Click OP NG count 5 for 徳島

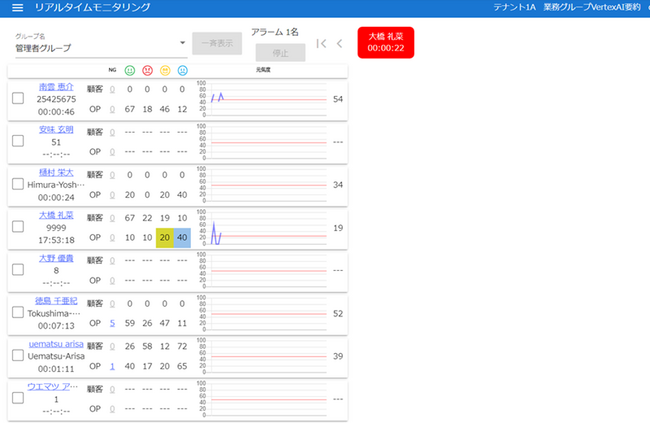point(112,323)
